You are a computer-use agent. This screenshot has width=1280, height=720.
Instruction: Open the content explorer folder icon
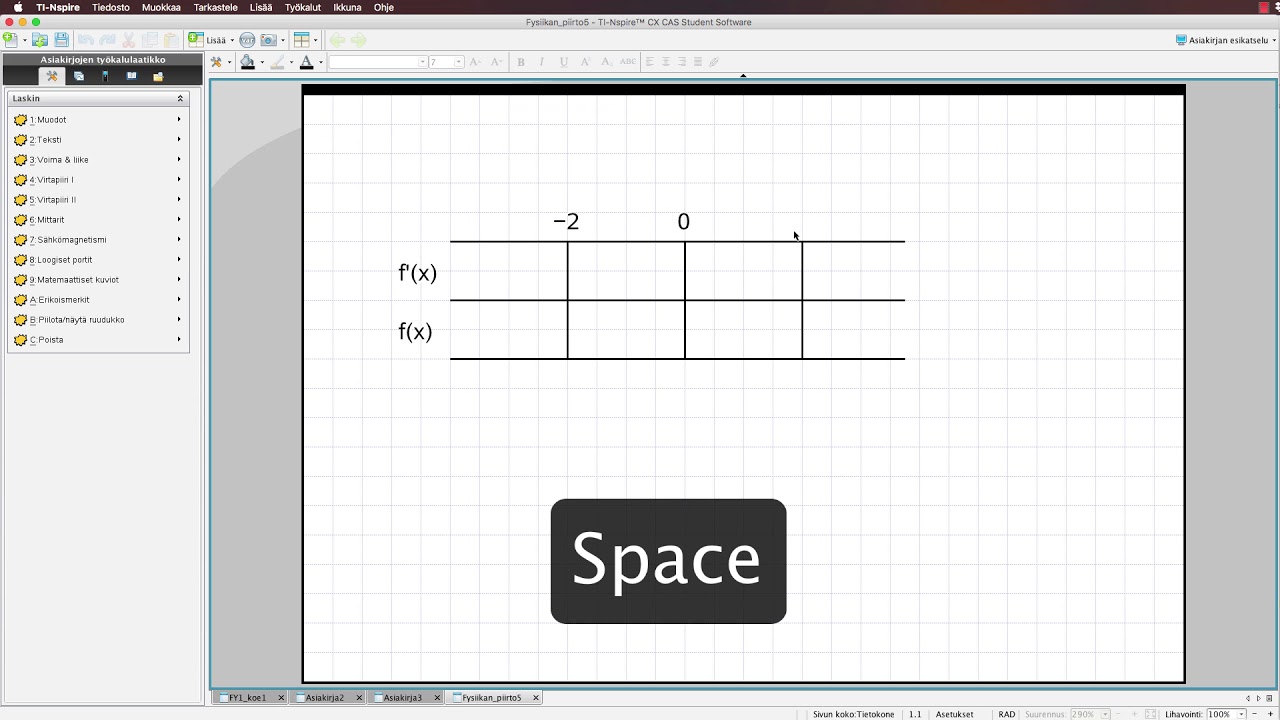[158, 76]
